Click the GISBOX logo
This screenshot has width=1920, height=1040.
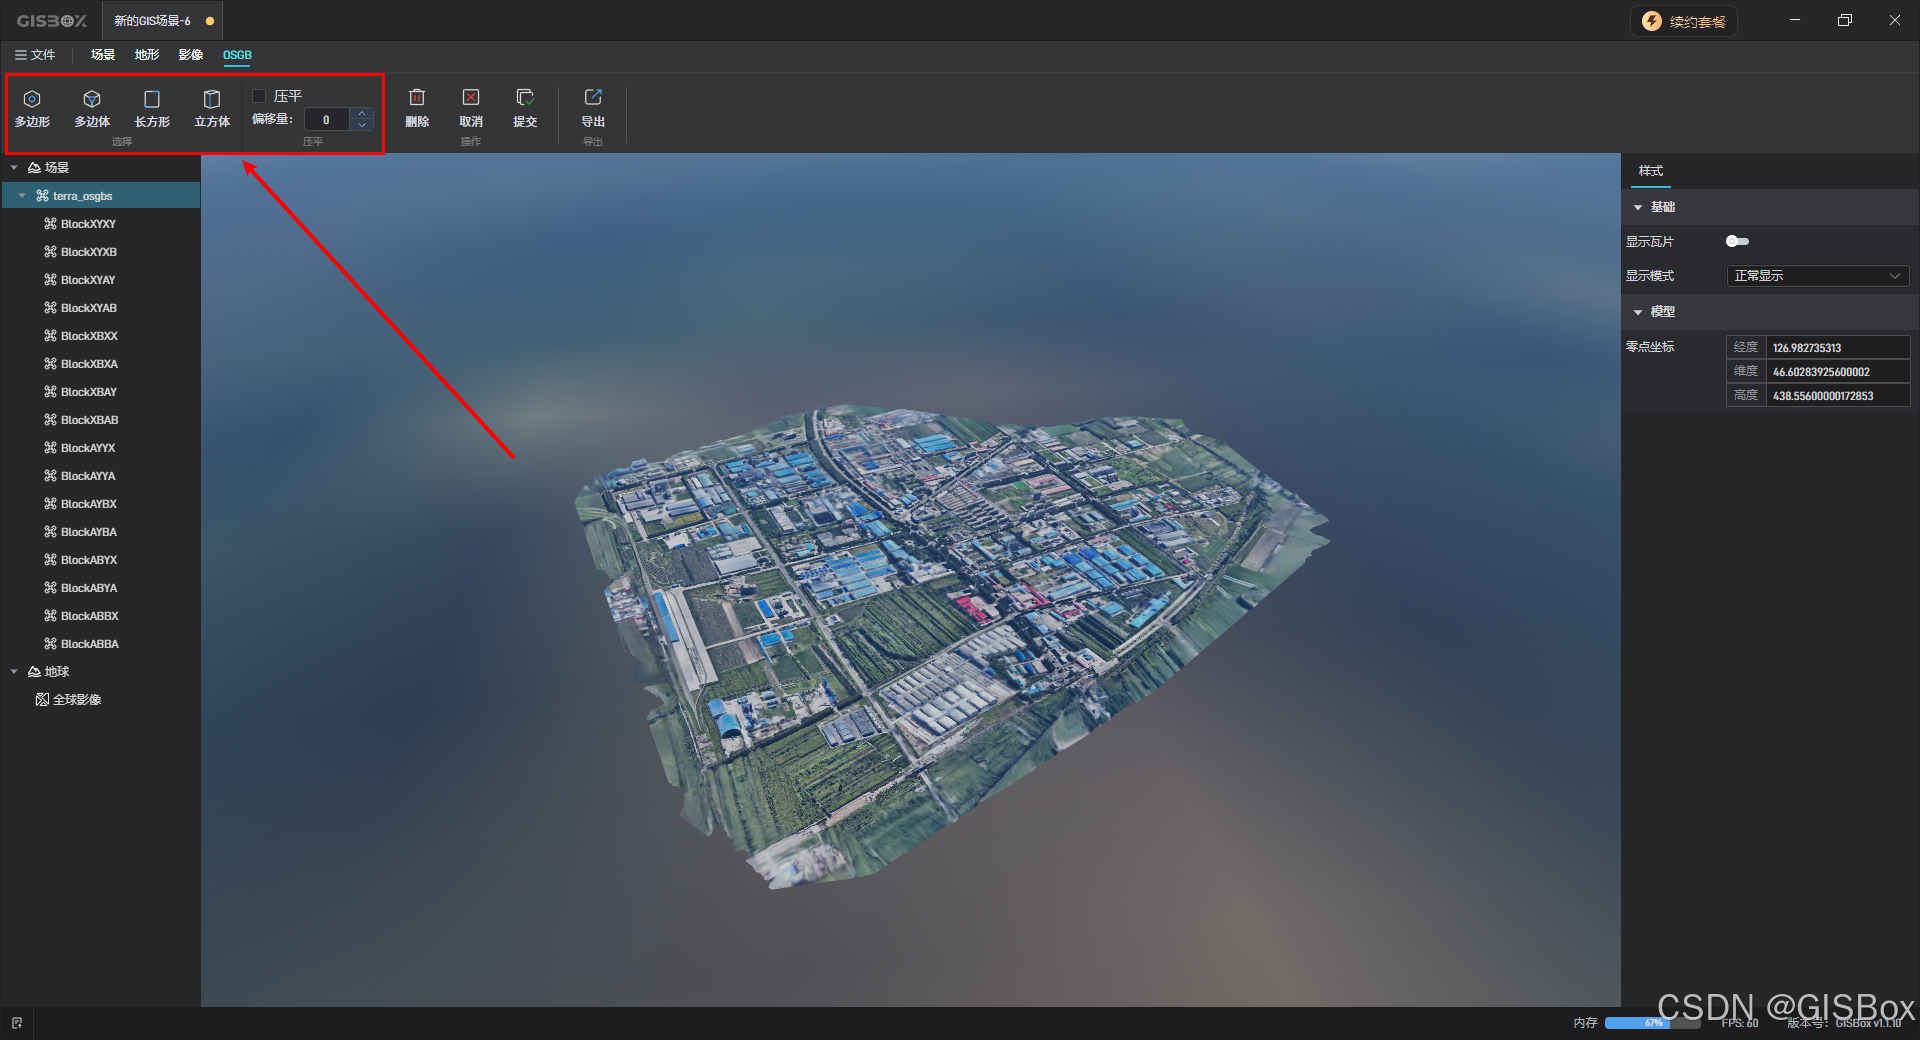click(x=51, y=21)
